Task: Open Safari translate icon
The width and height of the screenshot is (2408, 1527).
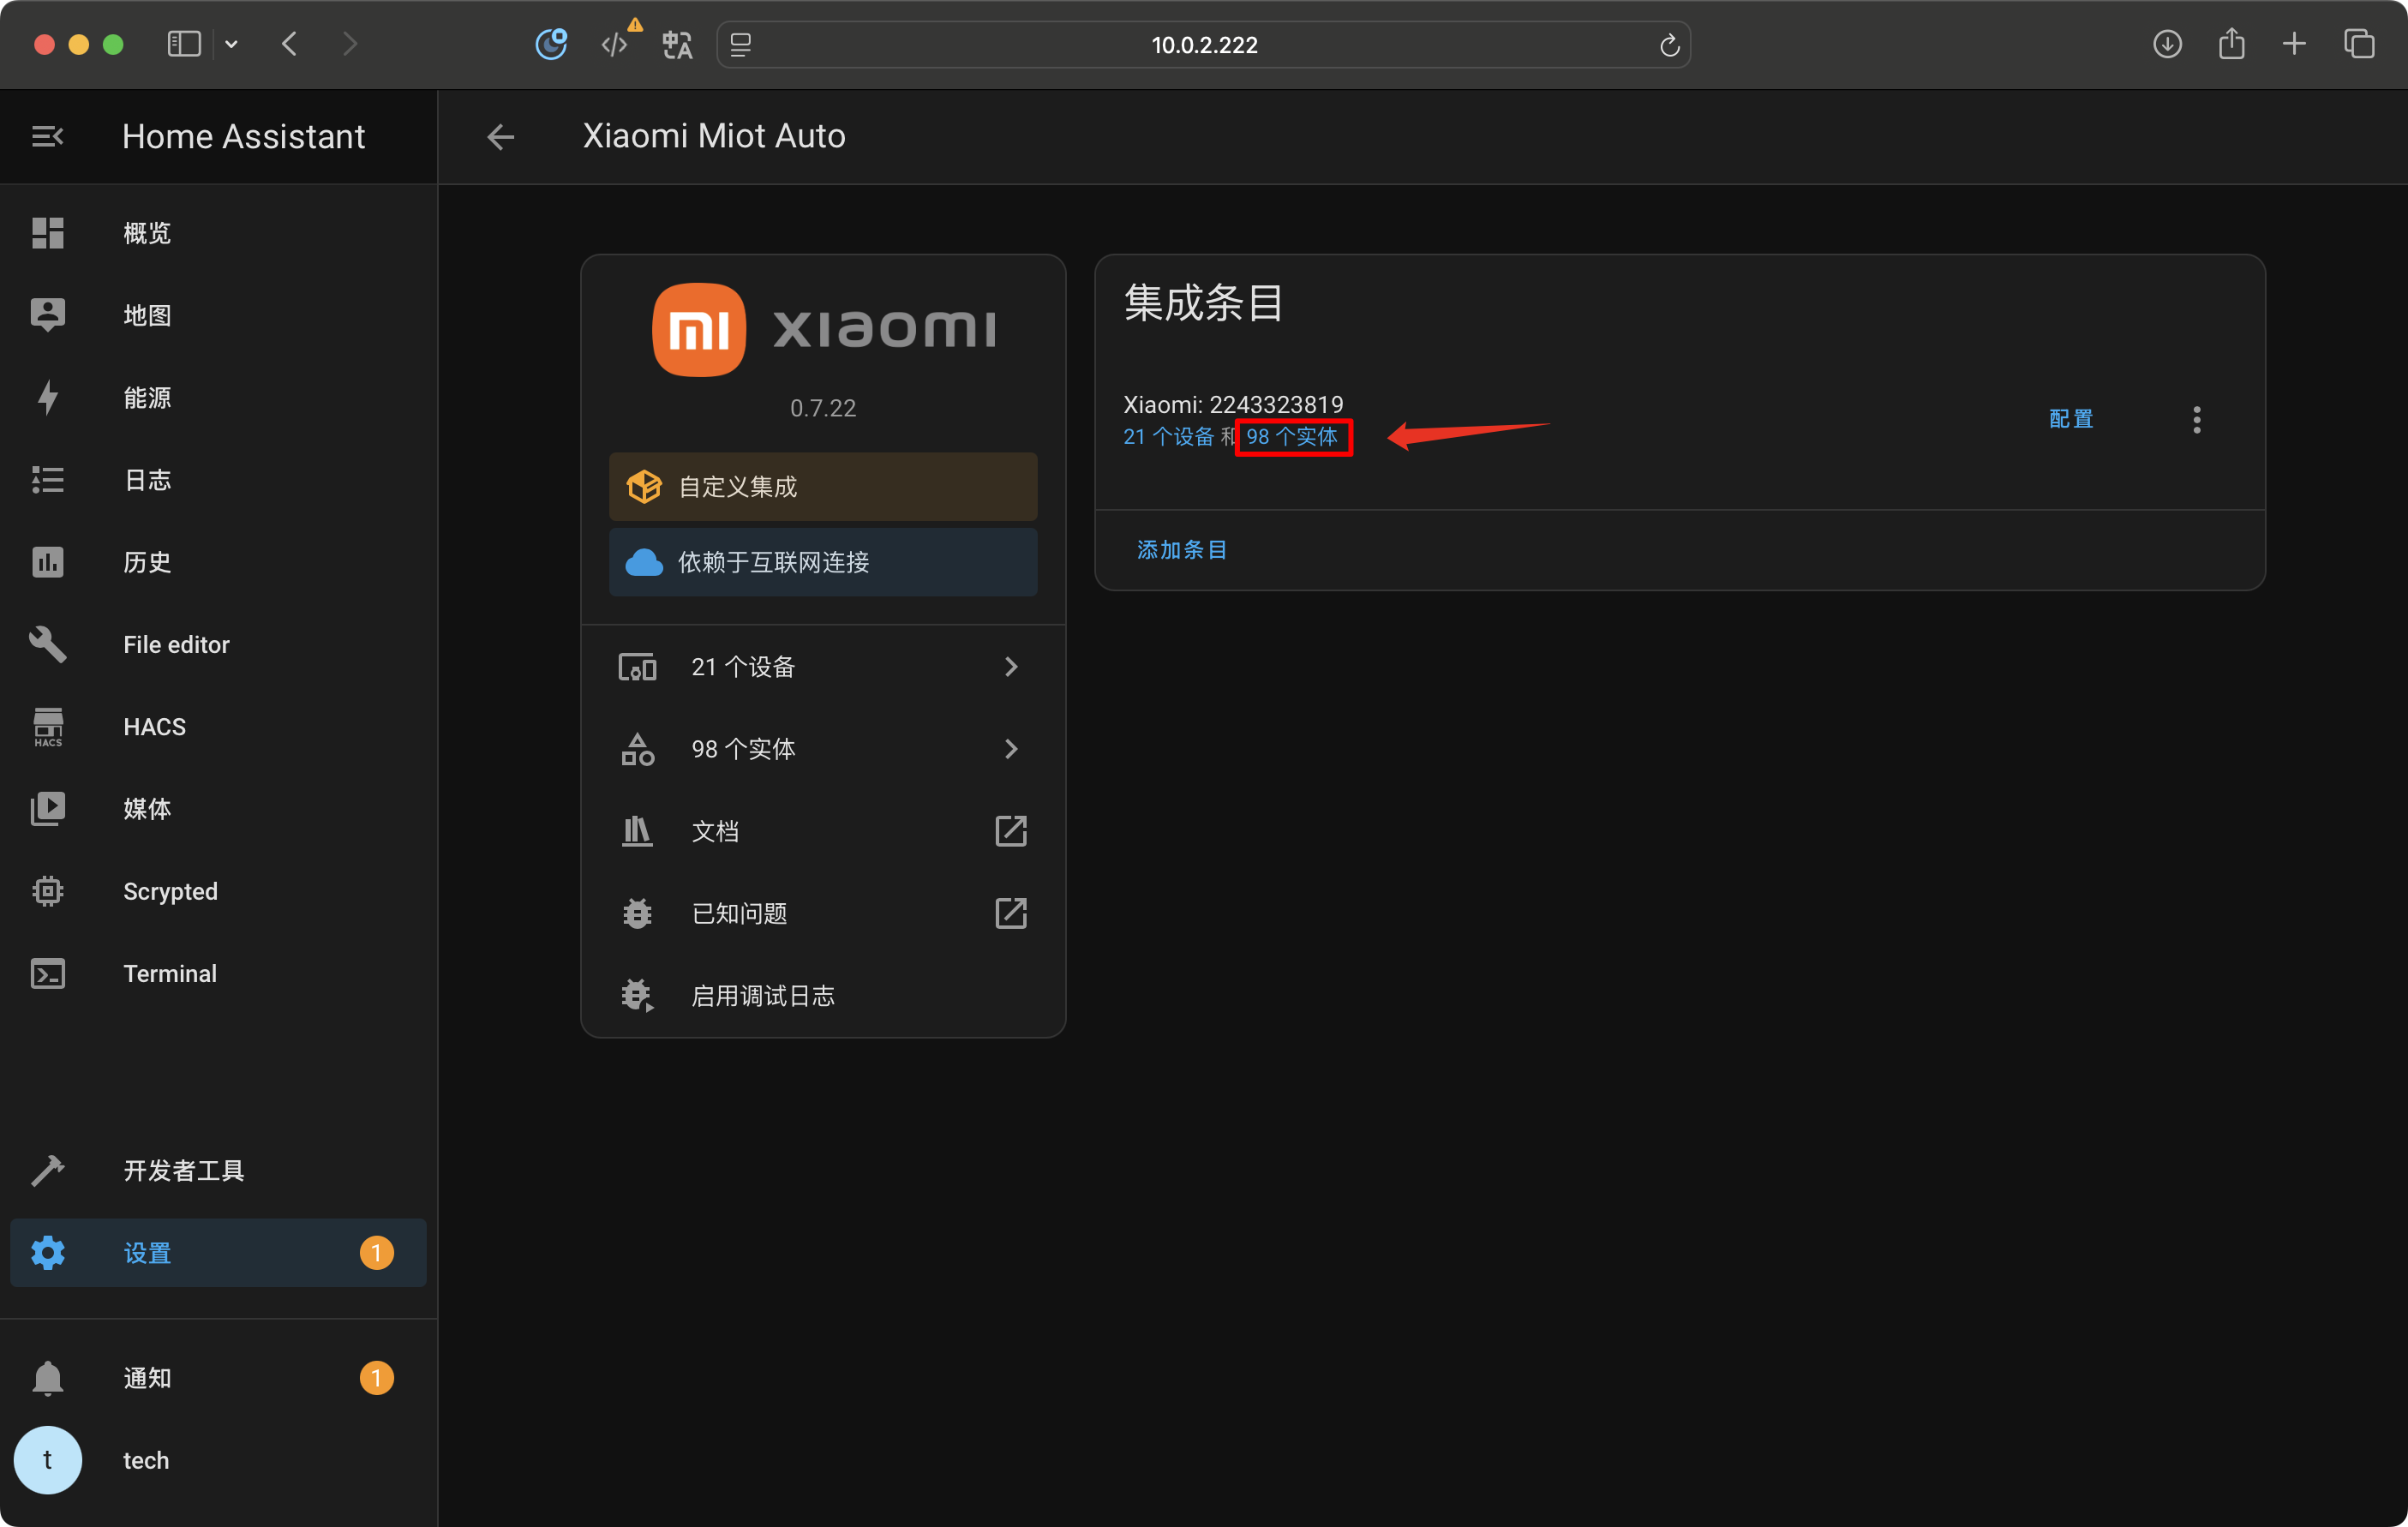Action: coord(677,44)
